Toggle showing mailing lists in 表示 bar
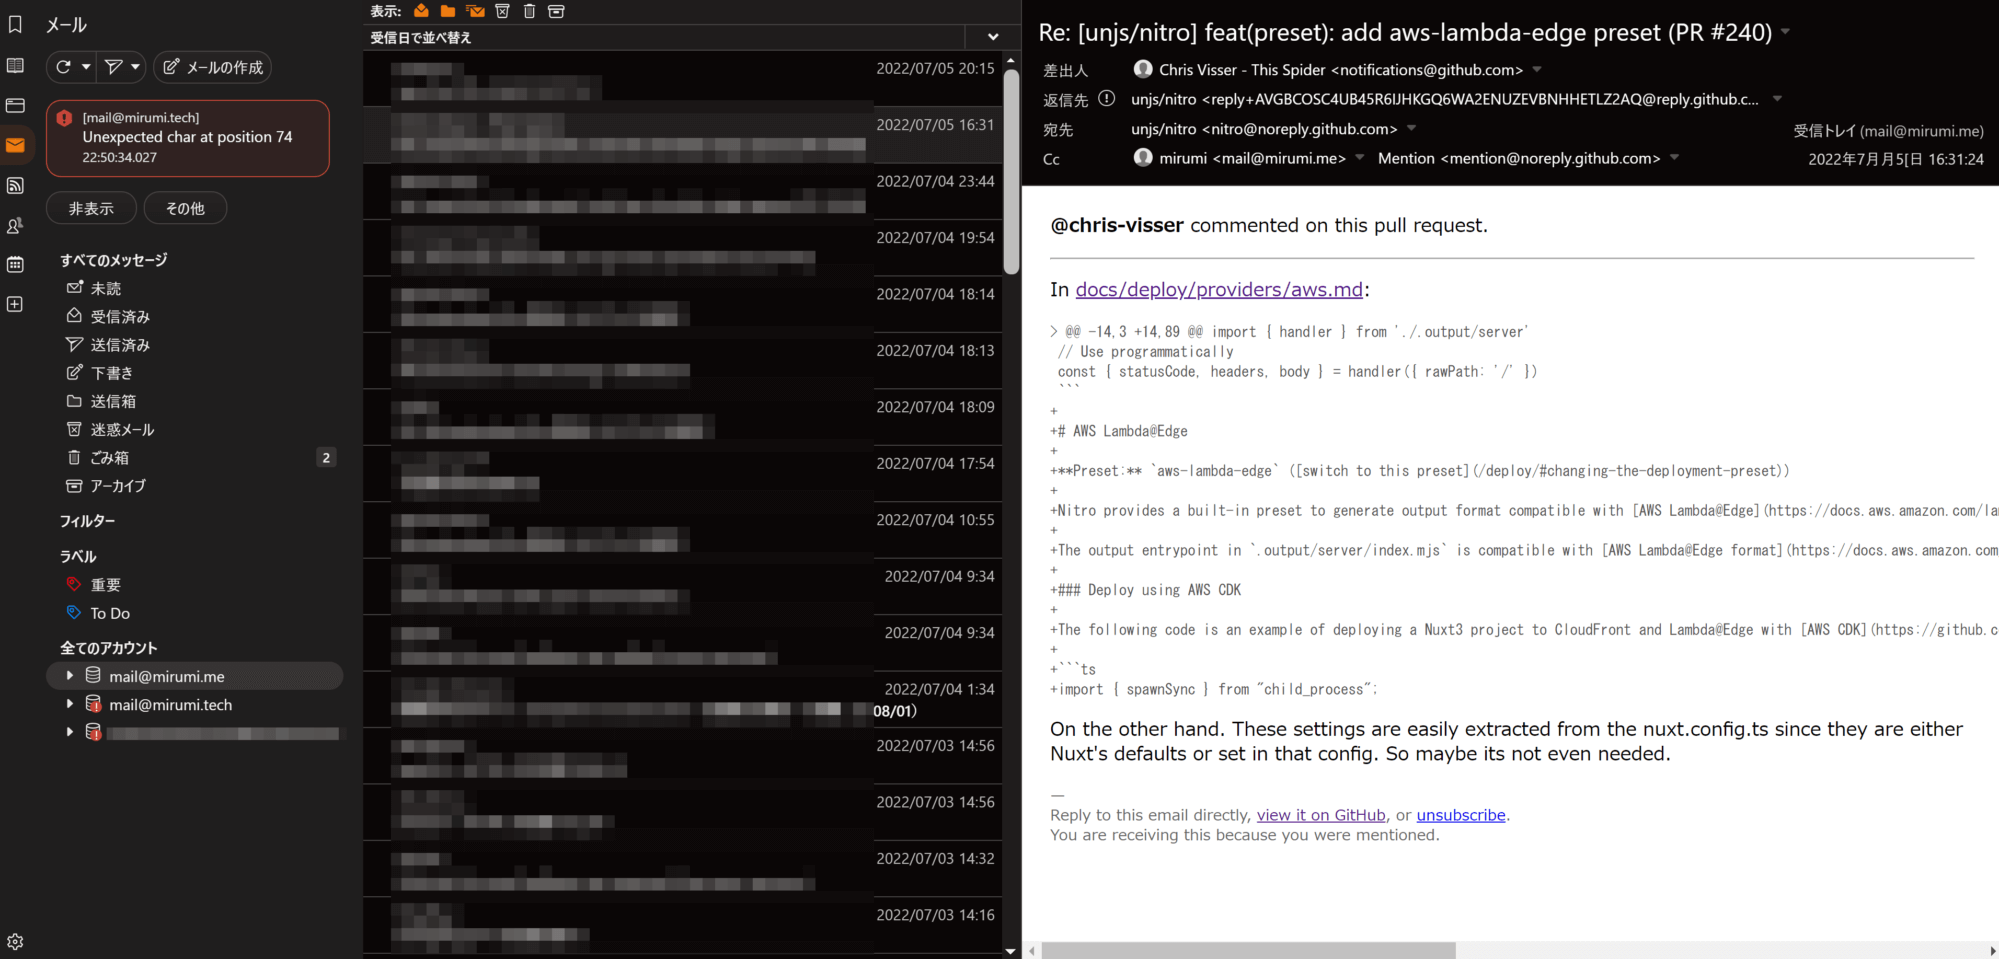This screenshot has height=959, width=1999. [x=475, y=11]
